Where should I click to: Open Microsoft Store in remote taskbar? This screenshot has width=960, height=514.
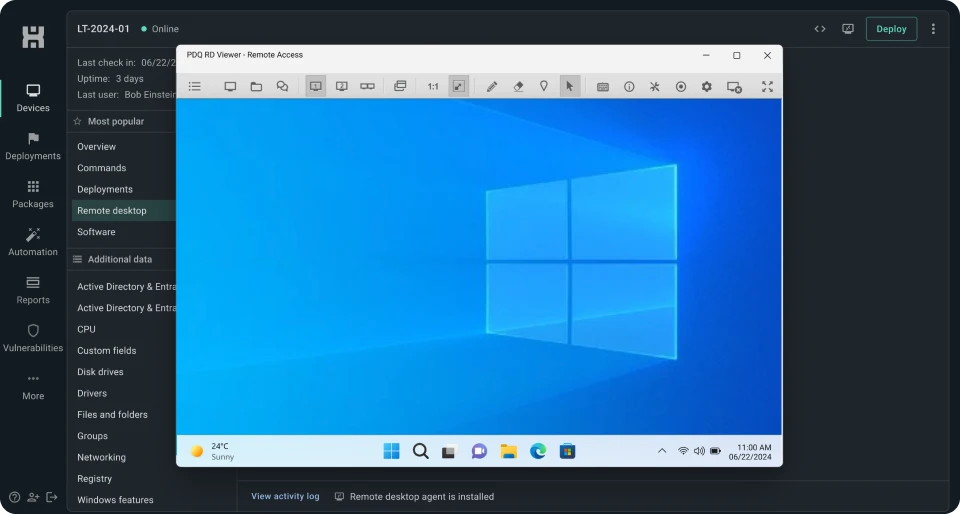[568, 452]
